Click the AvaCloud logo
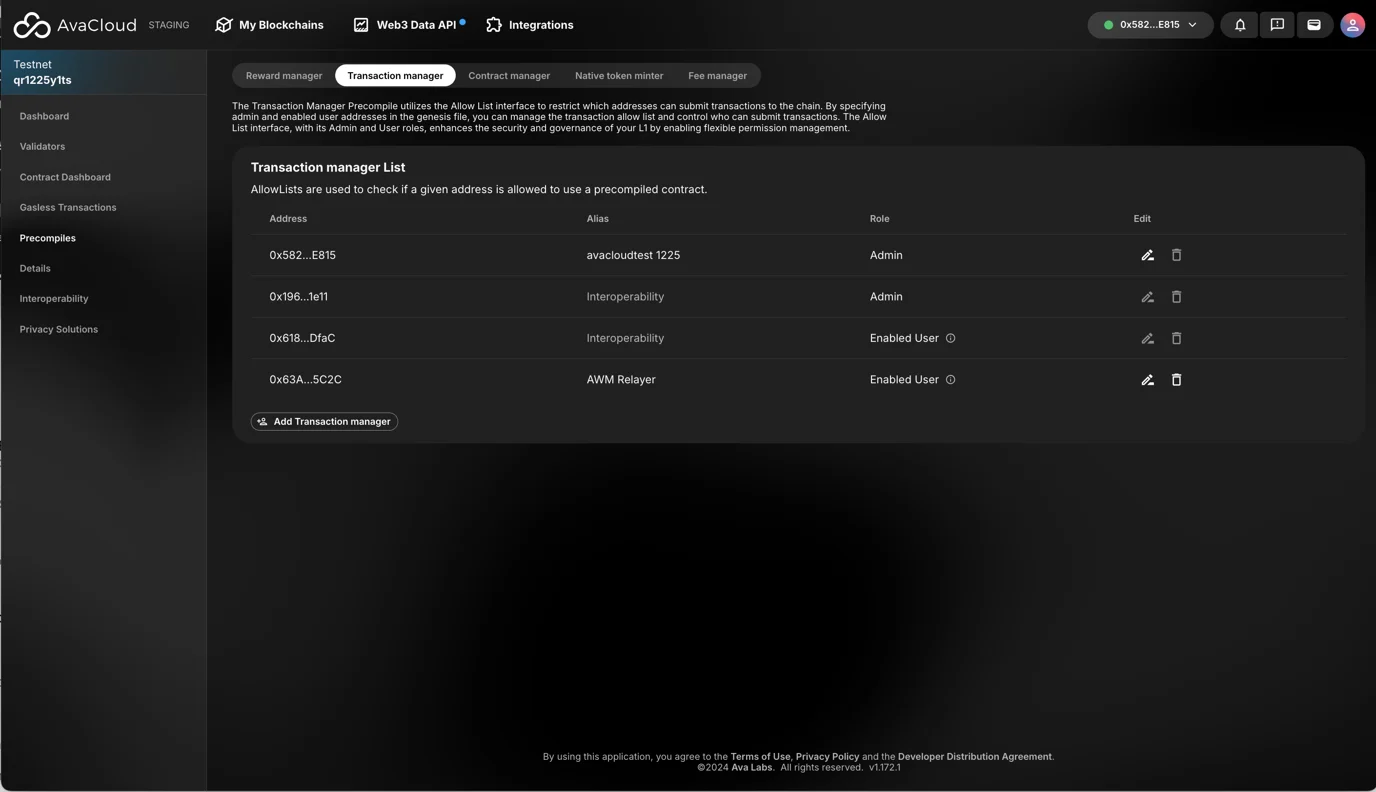The width and height of the screenshot is (1376, 792). click(75, 25)
